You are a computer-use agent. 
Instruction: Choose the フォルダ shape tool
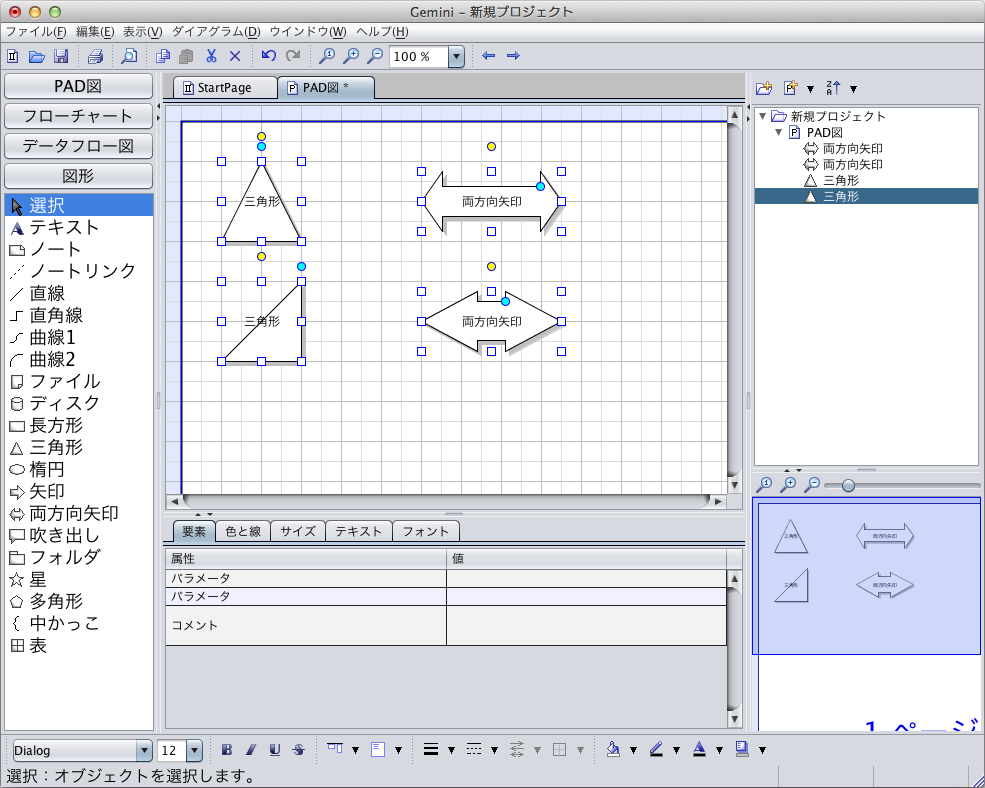pyautogui.click(x=79, y=557)
